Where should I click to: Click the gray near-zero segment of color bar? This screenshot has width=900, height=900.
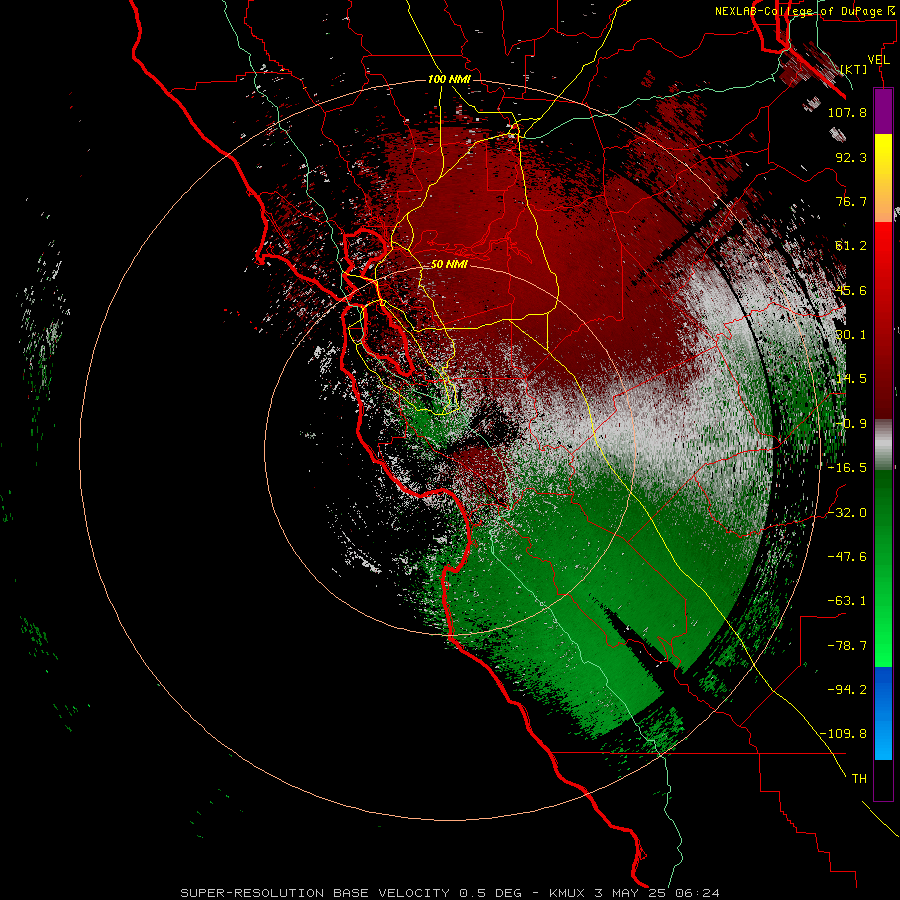(883, 445)
